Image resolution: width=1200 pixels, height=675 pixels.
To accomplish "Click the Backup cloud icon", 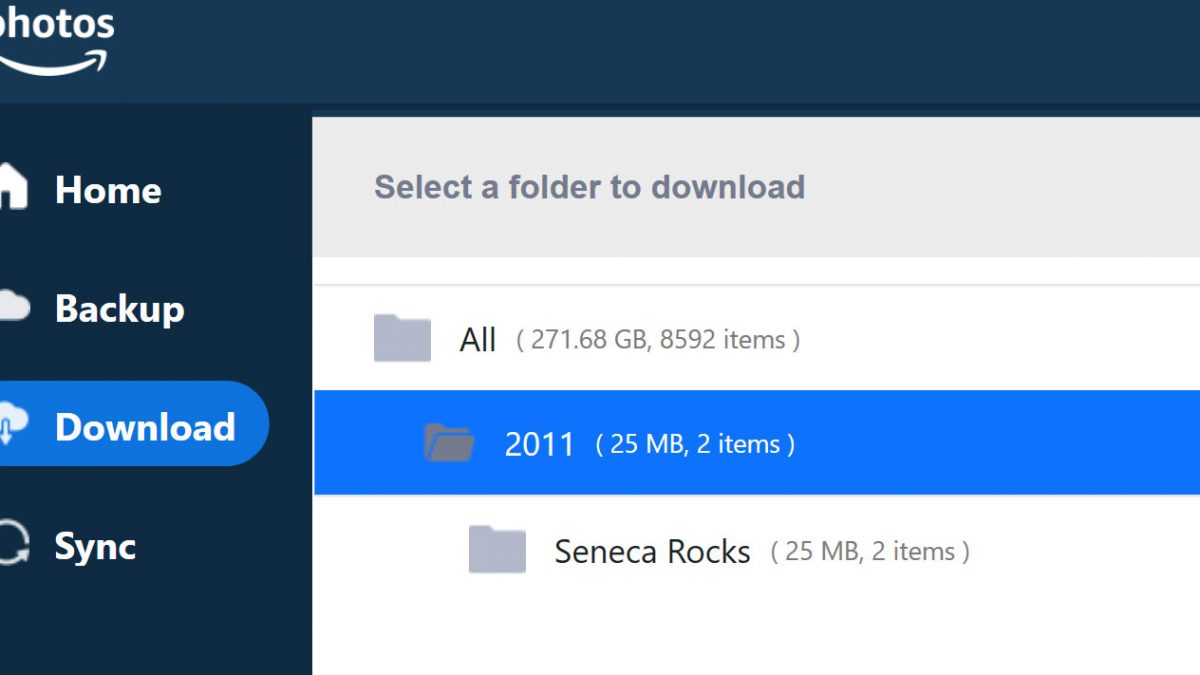I will coord(12,307).
